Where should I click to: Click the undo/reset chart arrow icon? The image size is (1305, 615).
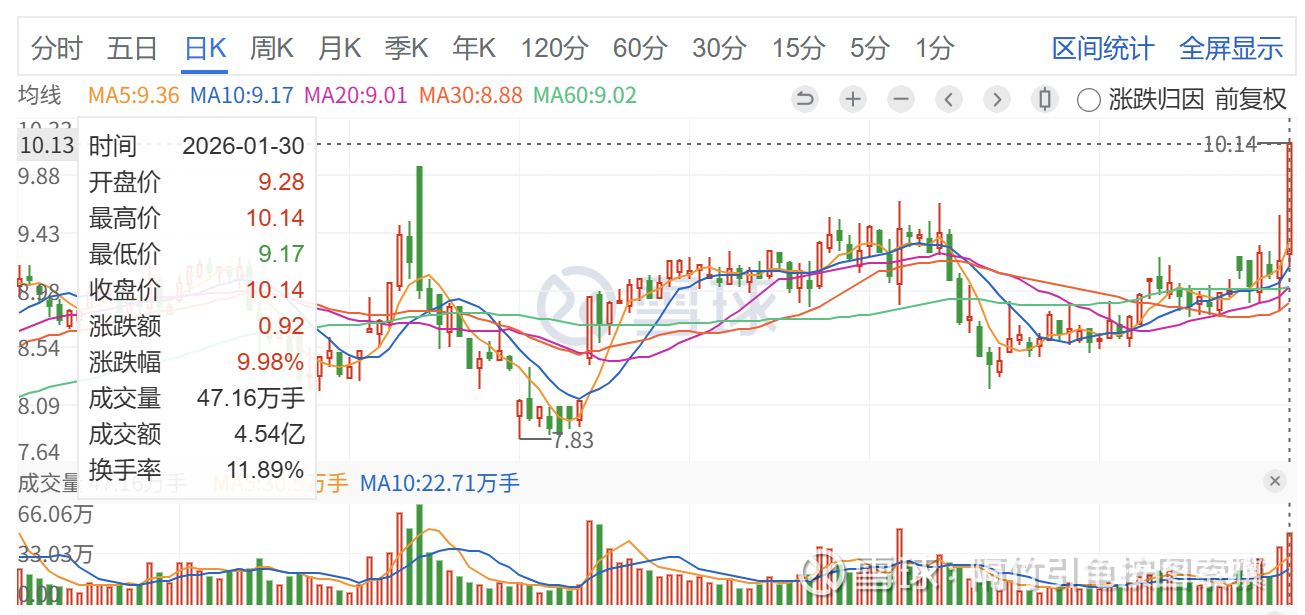(x=805, y=99)
